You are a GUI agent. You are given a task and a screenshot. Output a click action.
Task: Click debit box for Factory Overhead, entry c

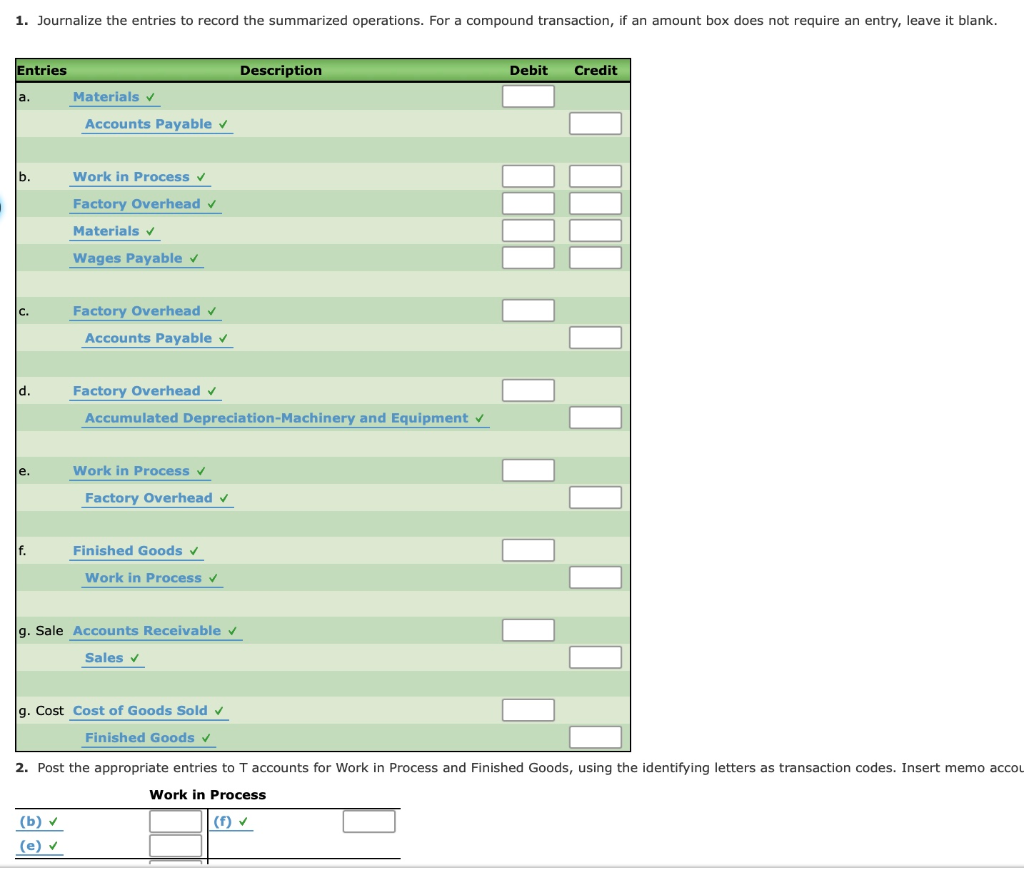click(528, 311)
